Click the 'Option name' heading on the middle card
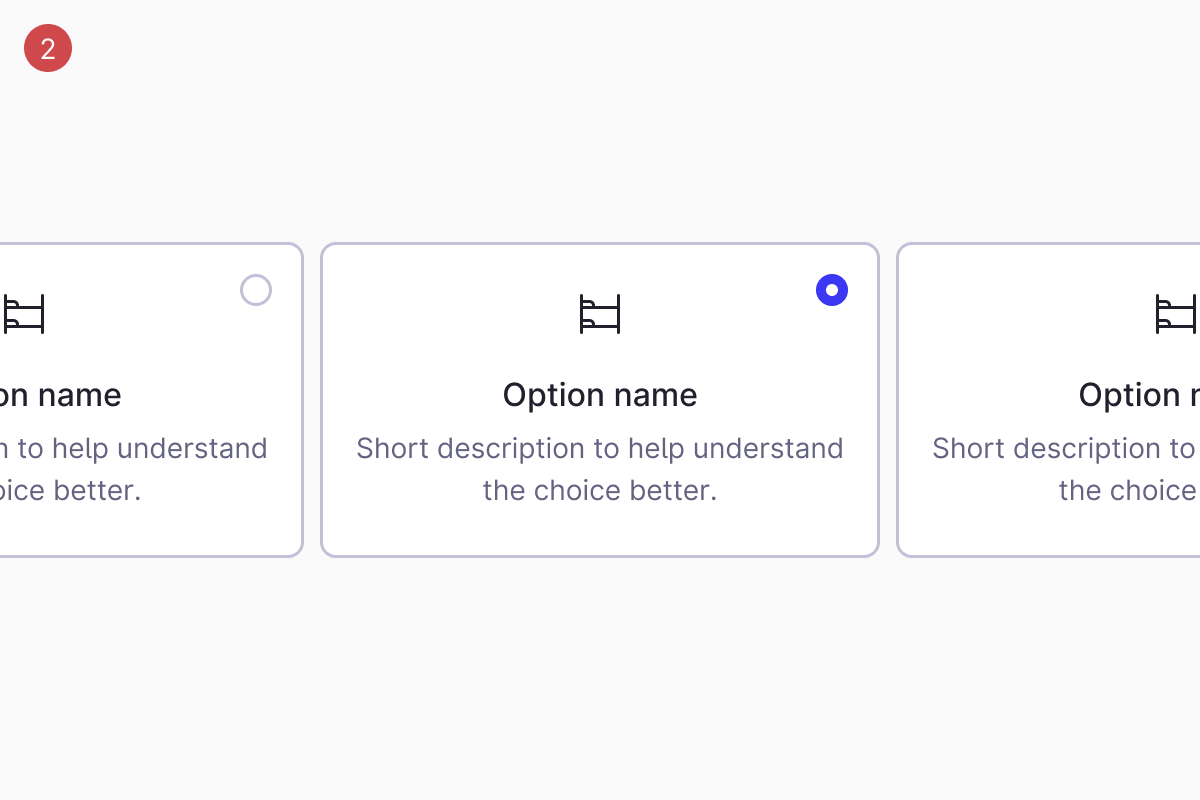 coord(600,394)
